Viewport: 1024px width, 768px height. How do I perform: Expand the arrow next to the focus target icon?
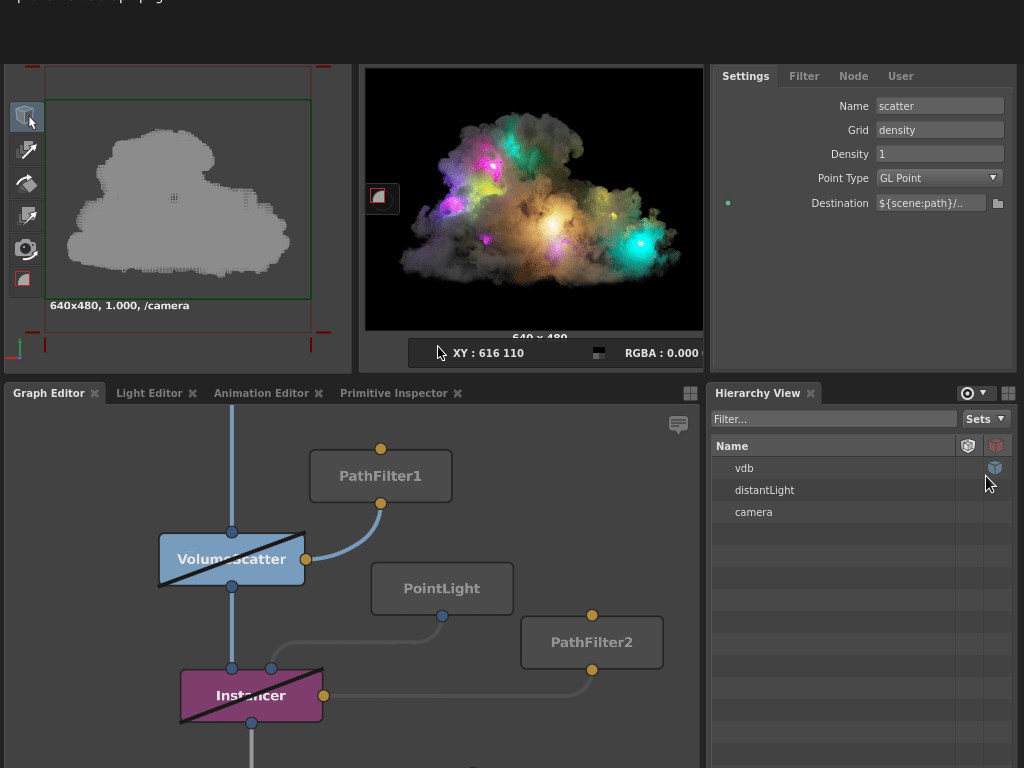pos(983,393)
